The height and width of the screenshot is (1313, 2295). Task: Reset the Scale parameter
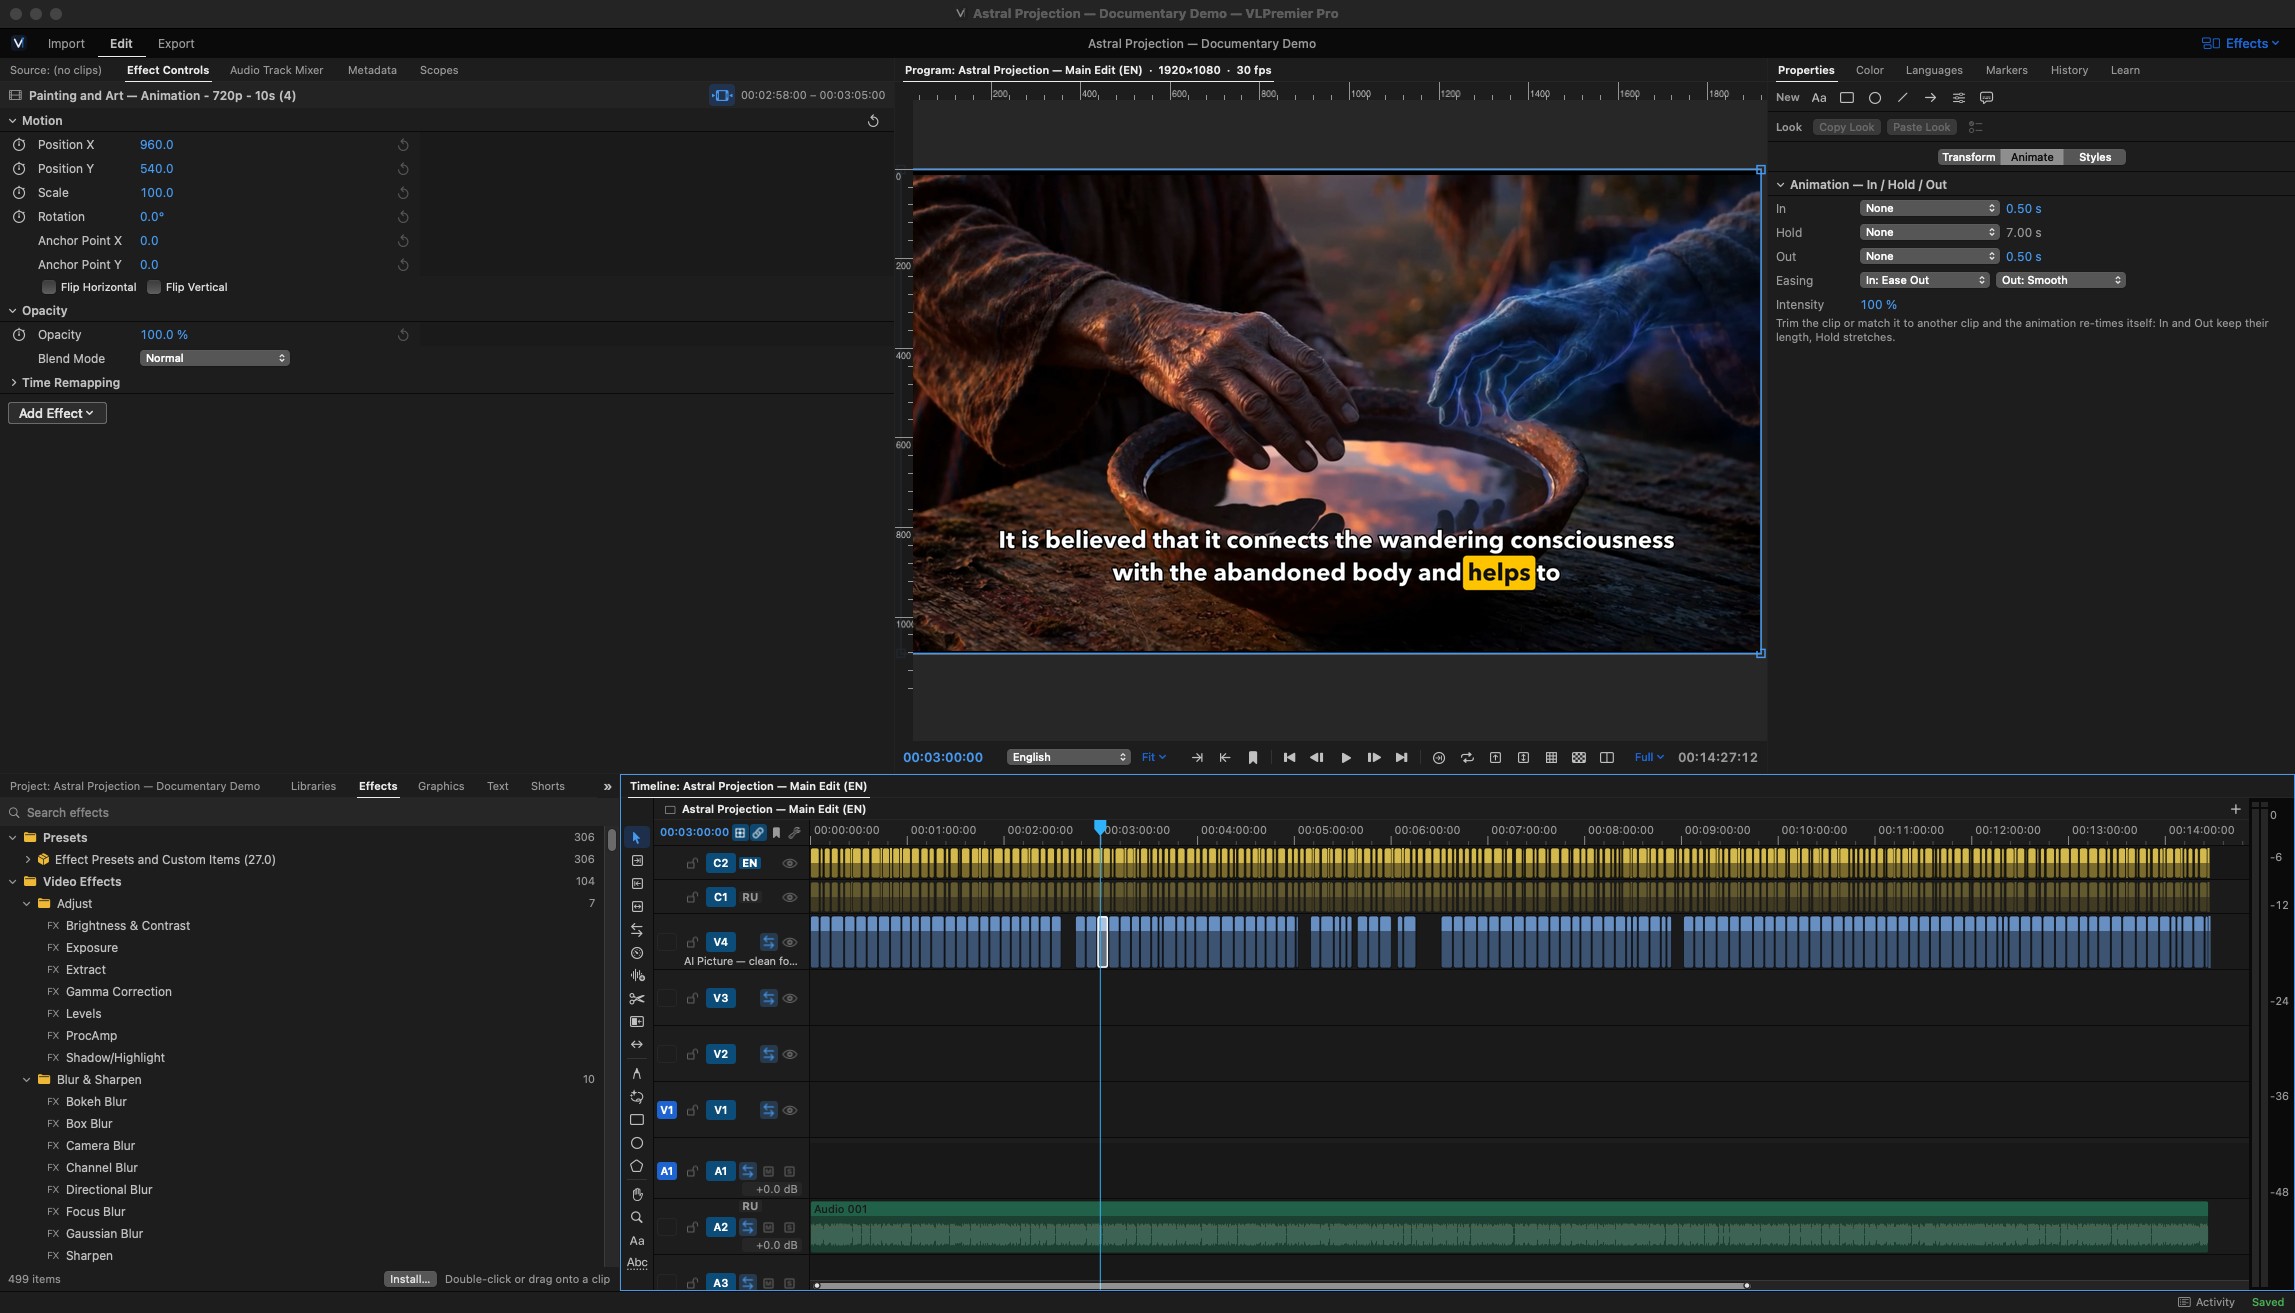click(403, 193)
